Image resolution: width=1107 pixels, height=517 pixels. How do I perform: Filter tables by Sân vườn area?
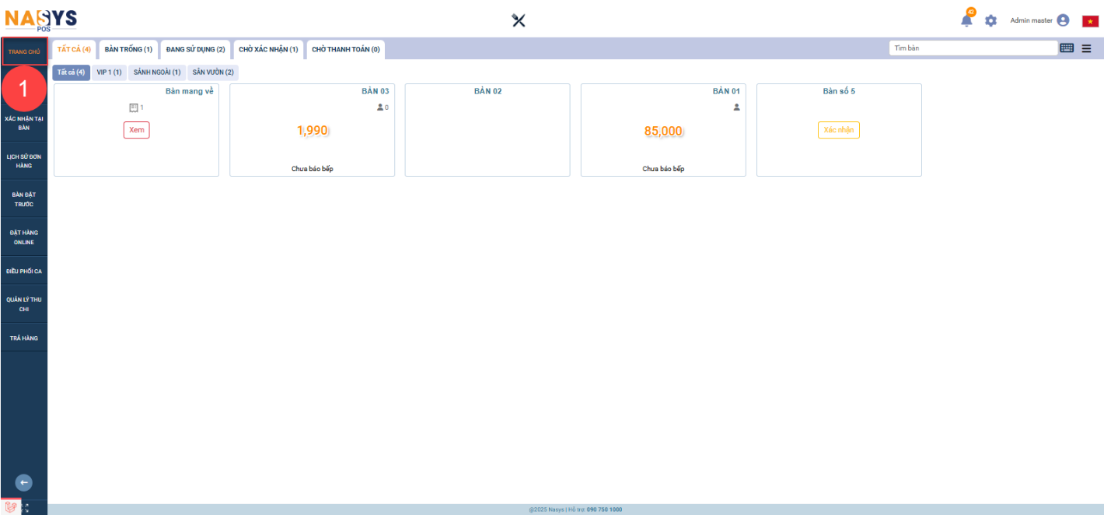pyautogui.click(x=213, y=72)
